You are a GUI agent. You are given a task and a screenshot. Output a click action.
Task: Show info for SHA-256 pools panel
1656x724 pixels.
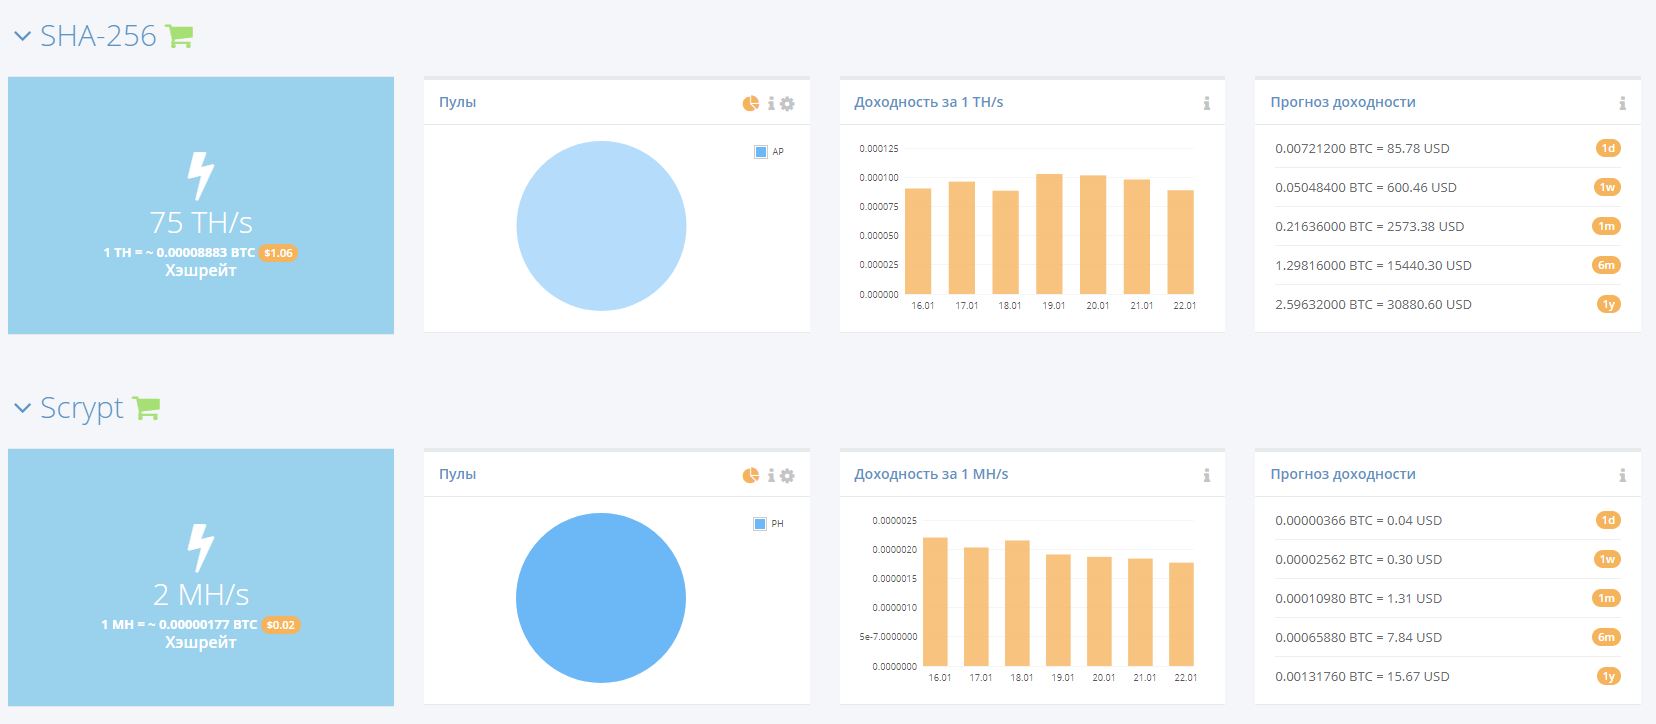[771, 103]
